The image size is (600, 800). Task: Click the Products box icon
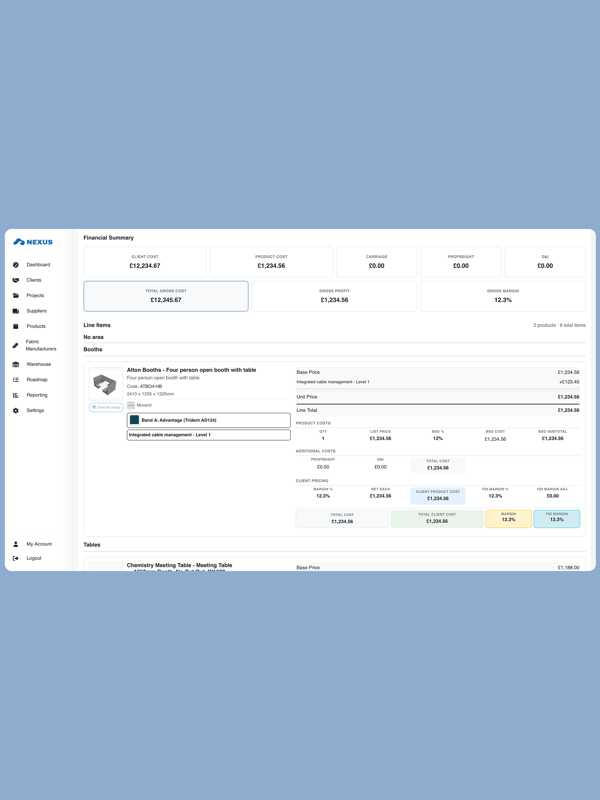16,326
